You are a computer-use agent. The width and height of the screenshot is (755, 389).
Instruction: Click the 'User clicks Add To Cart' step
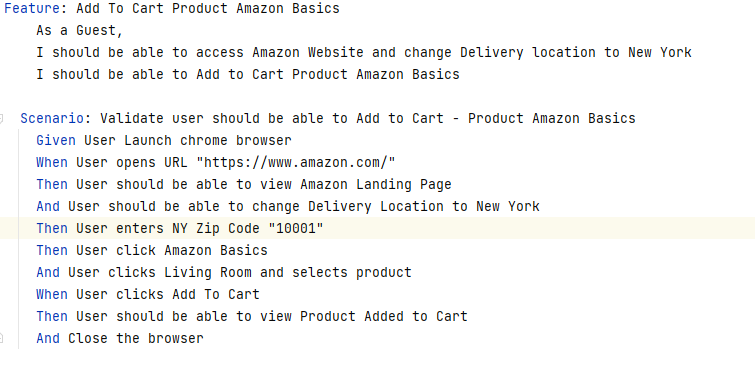point(148,294)
